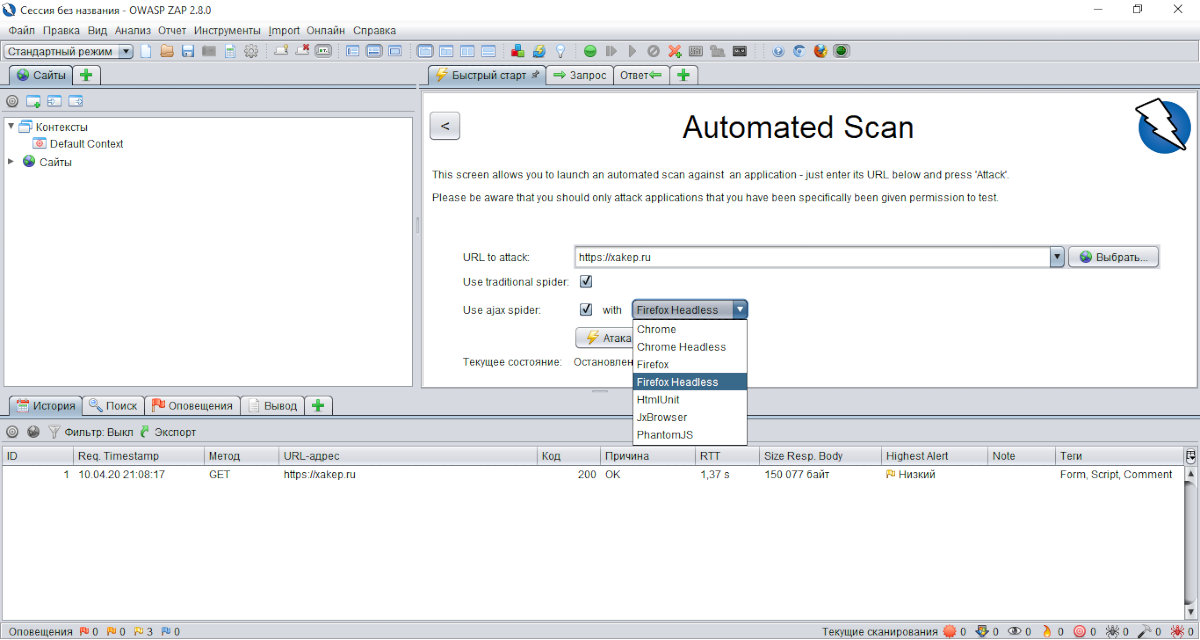The height and width of the screenshot is (640, 1200).
Task: Click the Manage Add-ons colored blocks icon
Action: (x=517, y=51)
